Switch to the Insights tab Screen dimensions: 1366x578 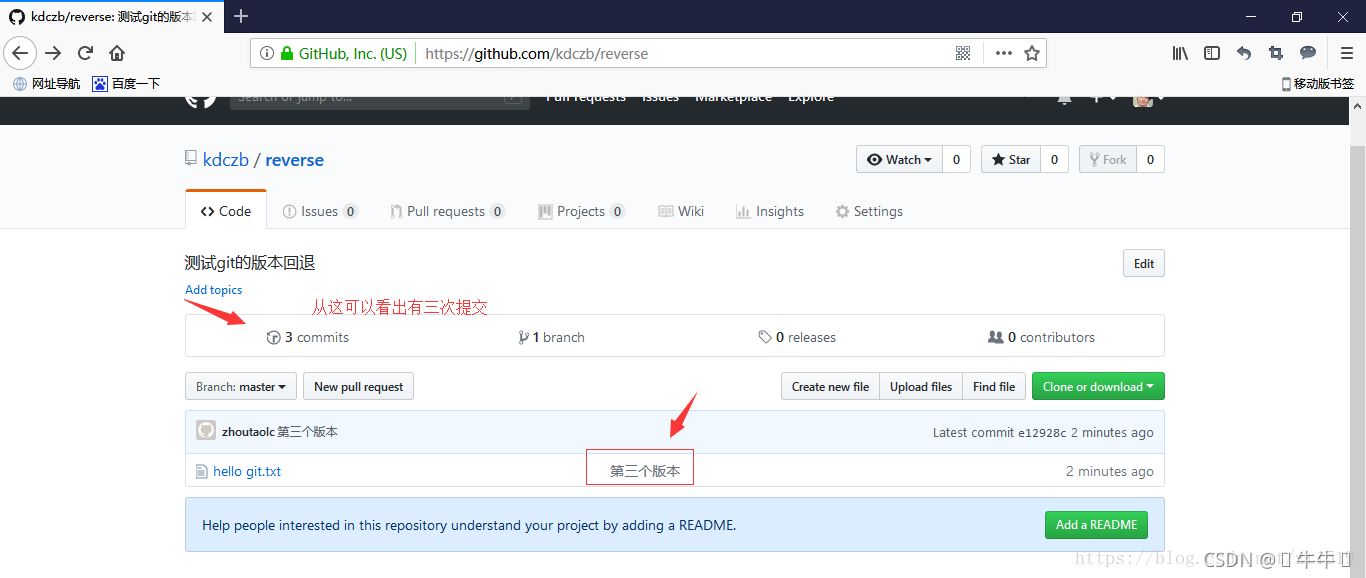[x=770, y=211]
